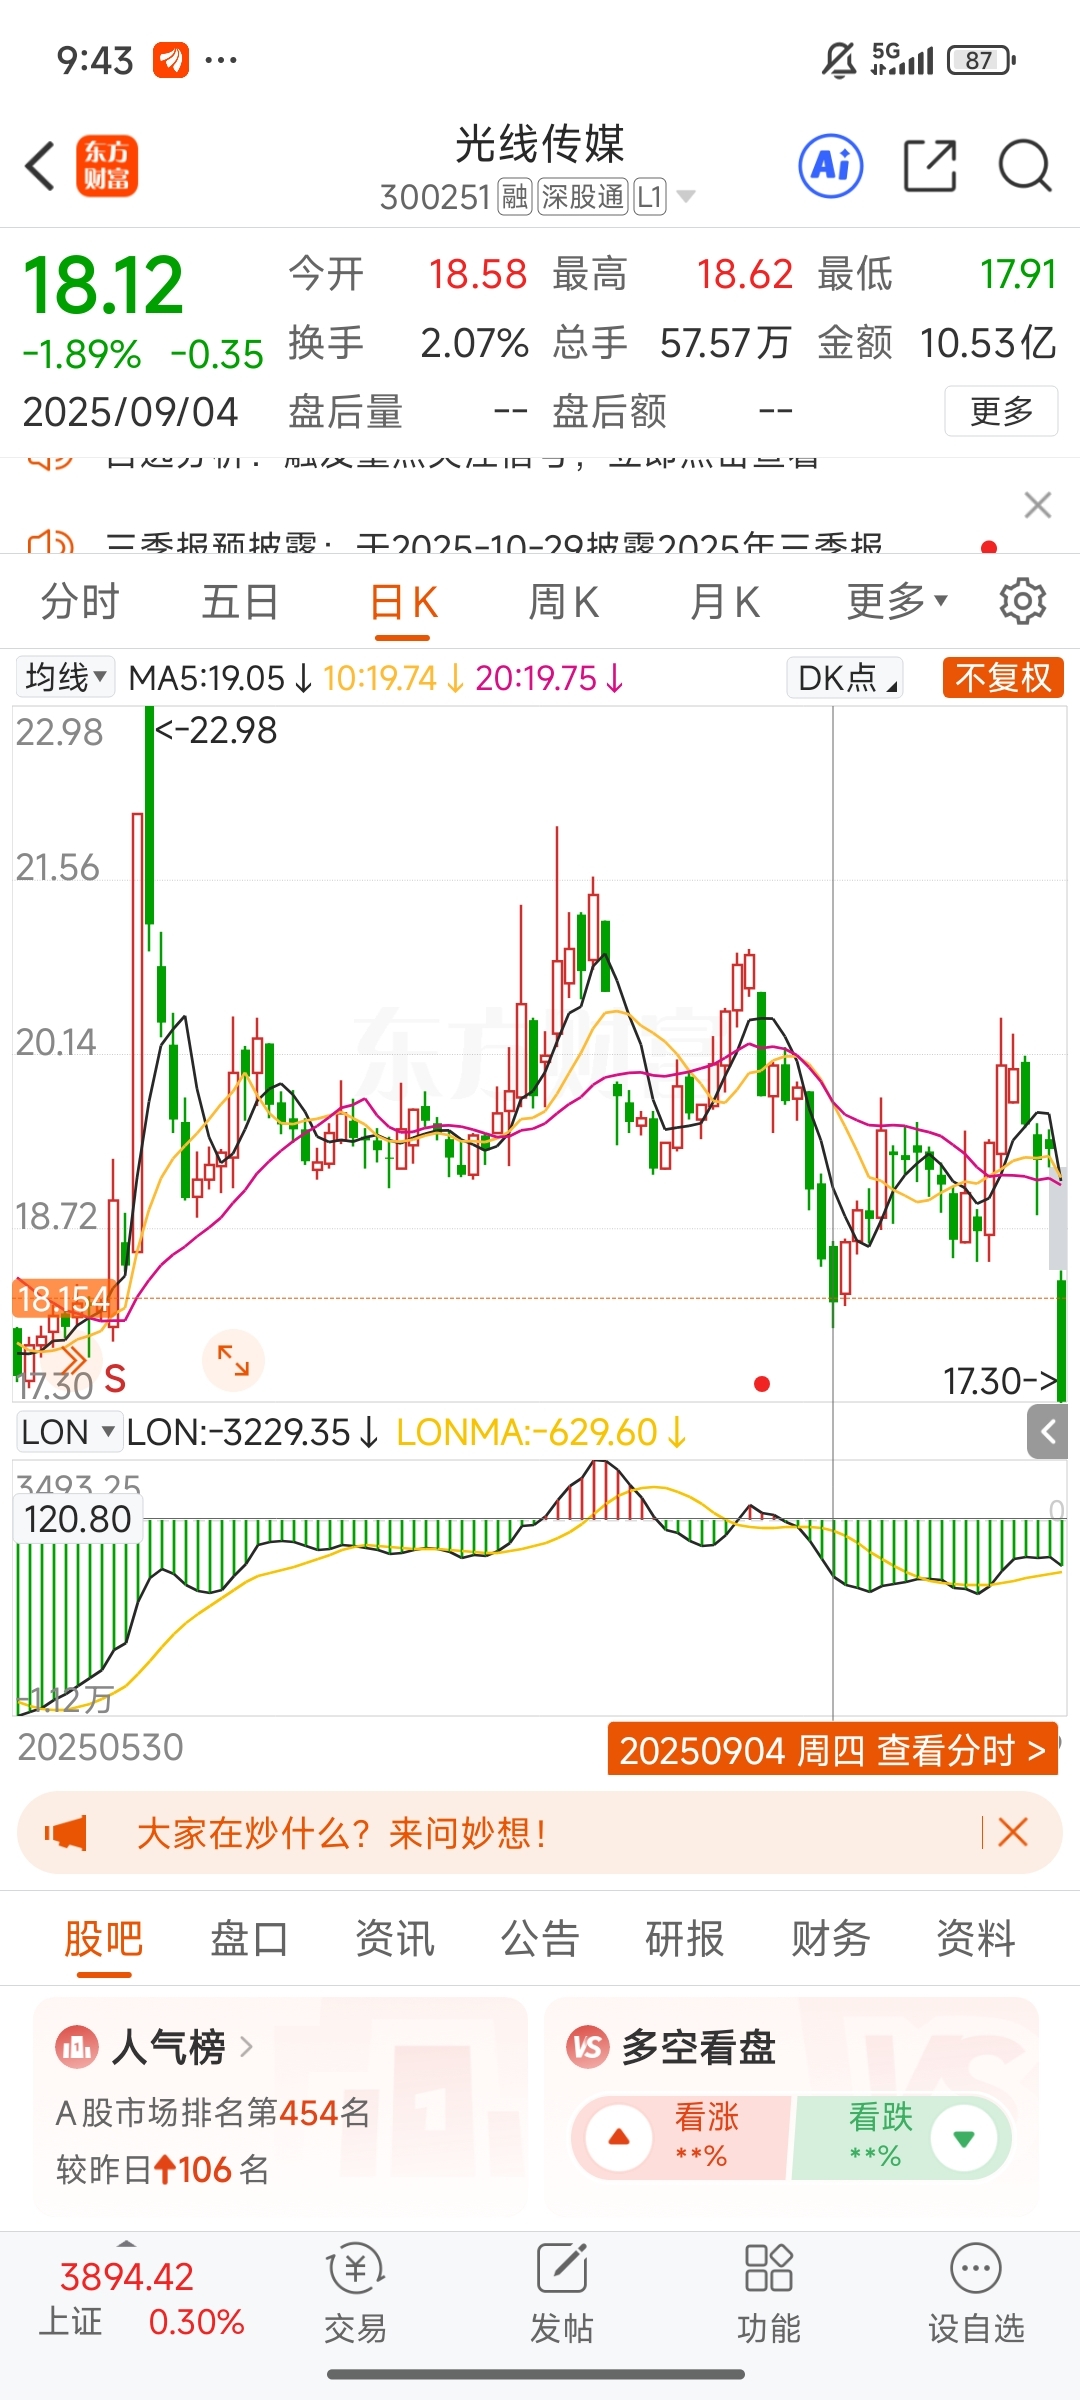Screen dimensions: 1080x2400
Task: Open 公告 tab
Action: click(540, 1939)
